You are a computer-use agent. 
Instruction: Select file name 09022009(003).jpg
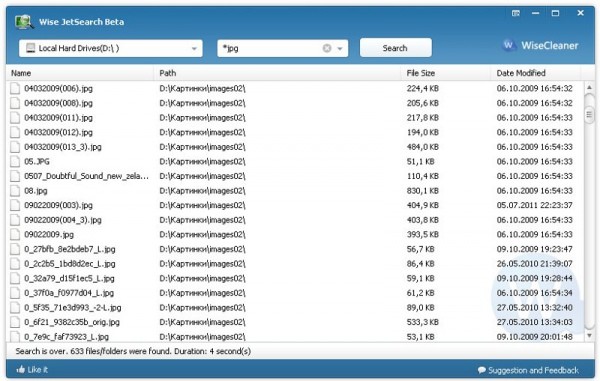coord(59,205)
